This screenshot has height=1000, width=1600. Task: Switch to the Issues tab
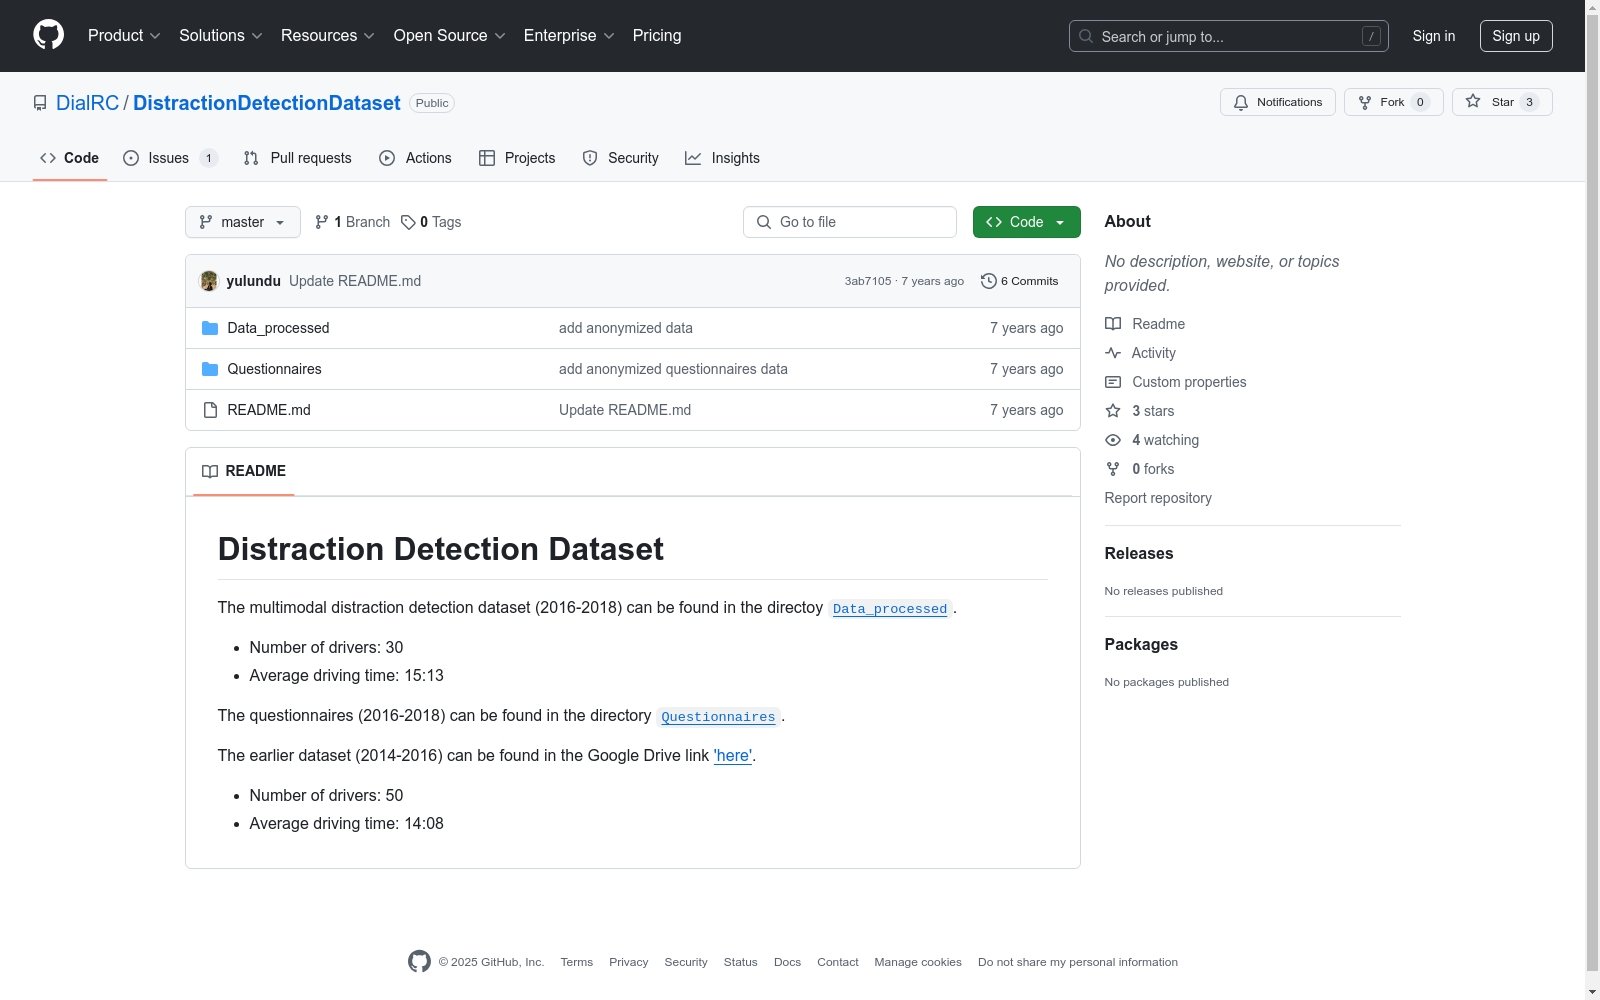pos(169,158)
